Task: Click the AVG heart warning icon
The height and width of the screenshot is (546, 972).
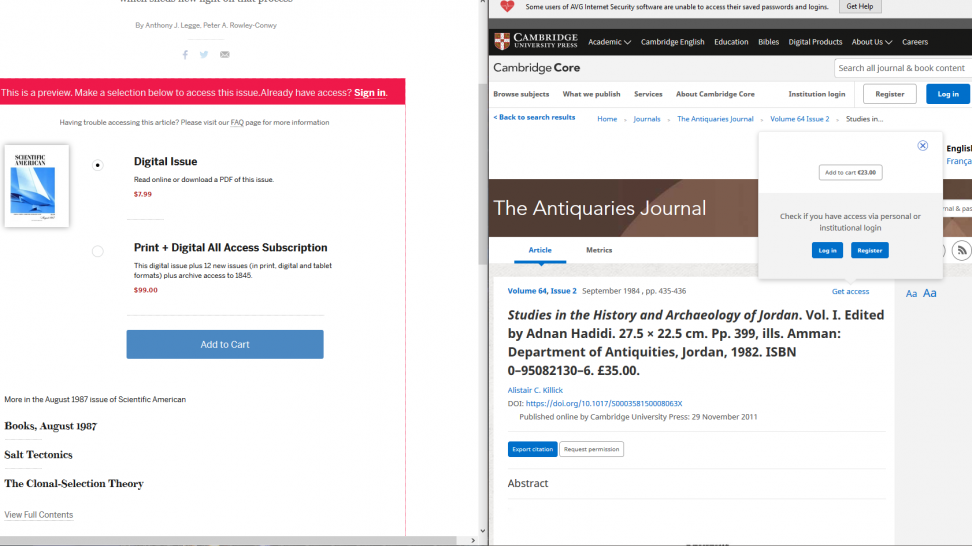Action: (507, 7)
